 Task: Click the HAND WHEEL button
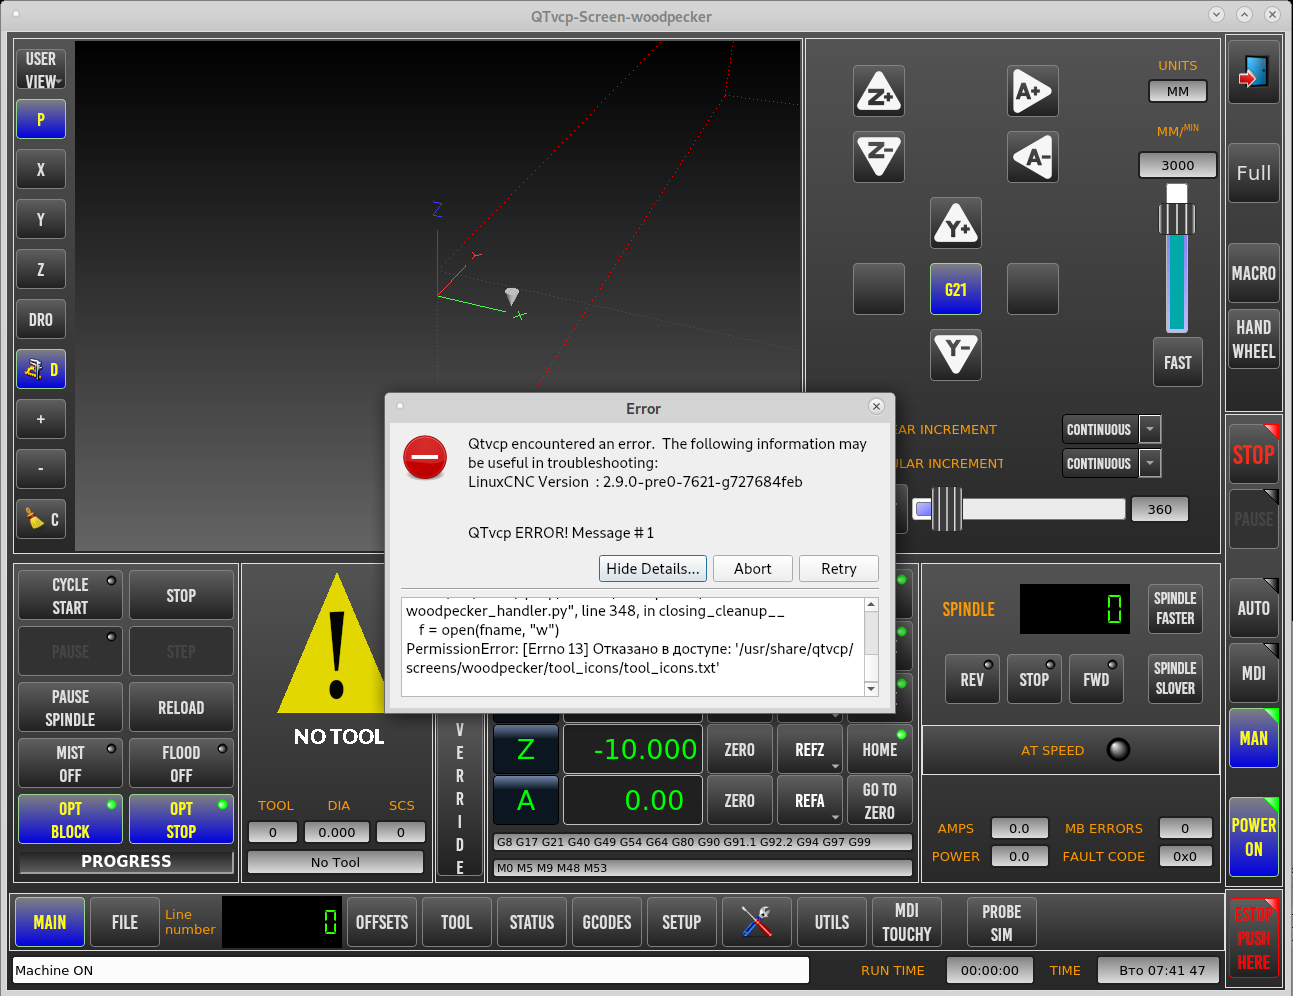(x=1253, y=339)
